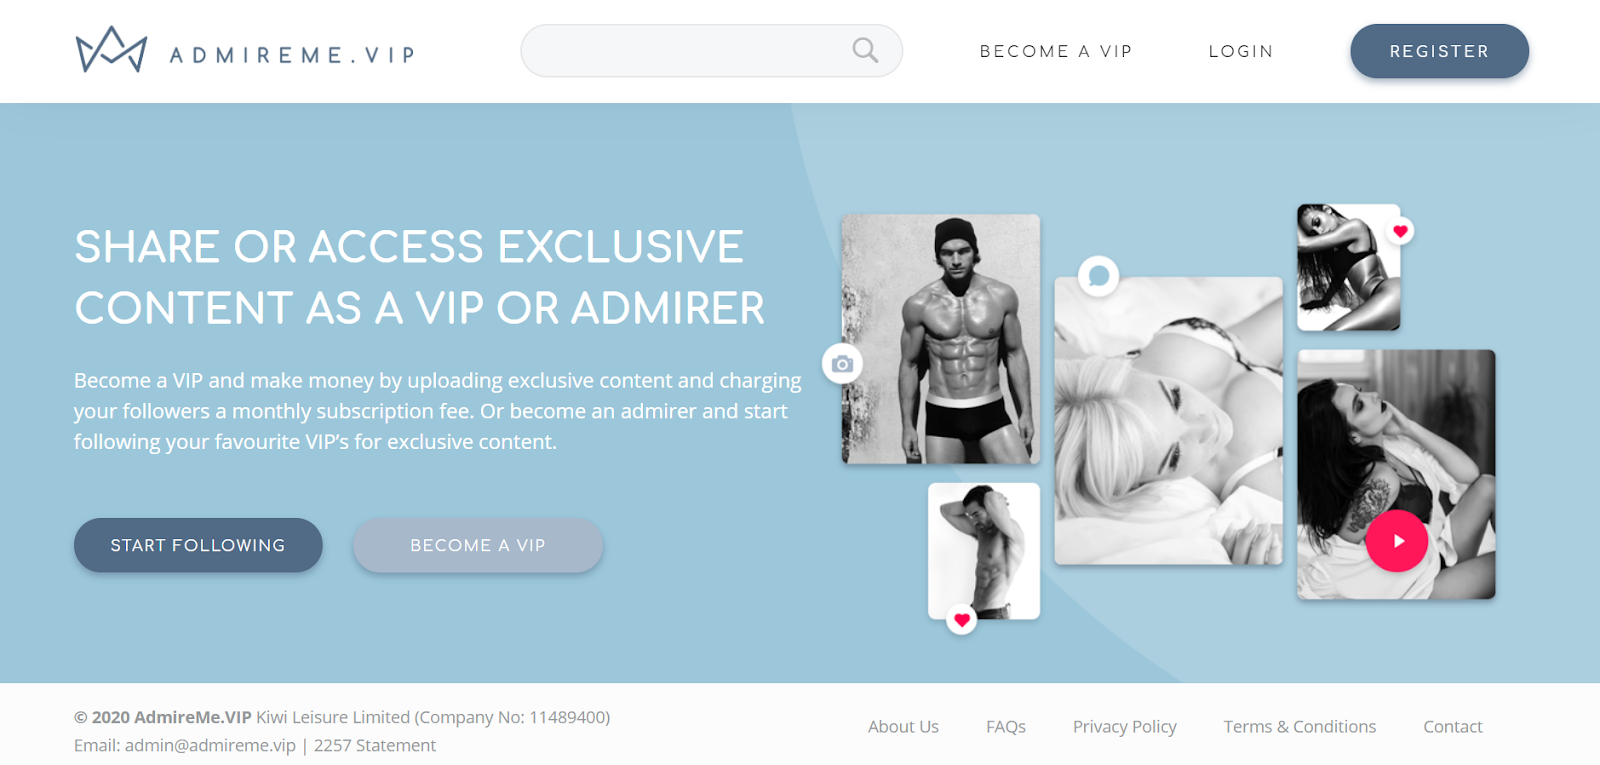The image size is (1600, 765).
Task: Click the AdmireMe.VIP crown logo
Action: pos(111,49)
